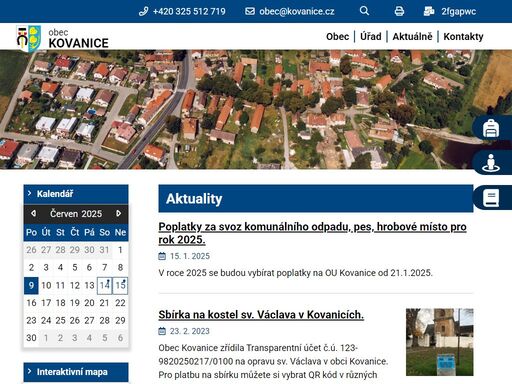Expand the Interaktivní mapa chevron
Image resolution: width=512 pixels, height=384 pixels.
30,371
